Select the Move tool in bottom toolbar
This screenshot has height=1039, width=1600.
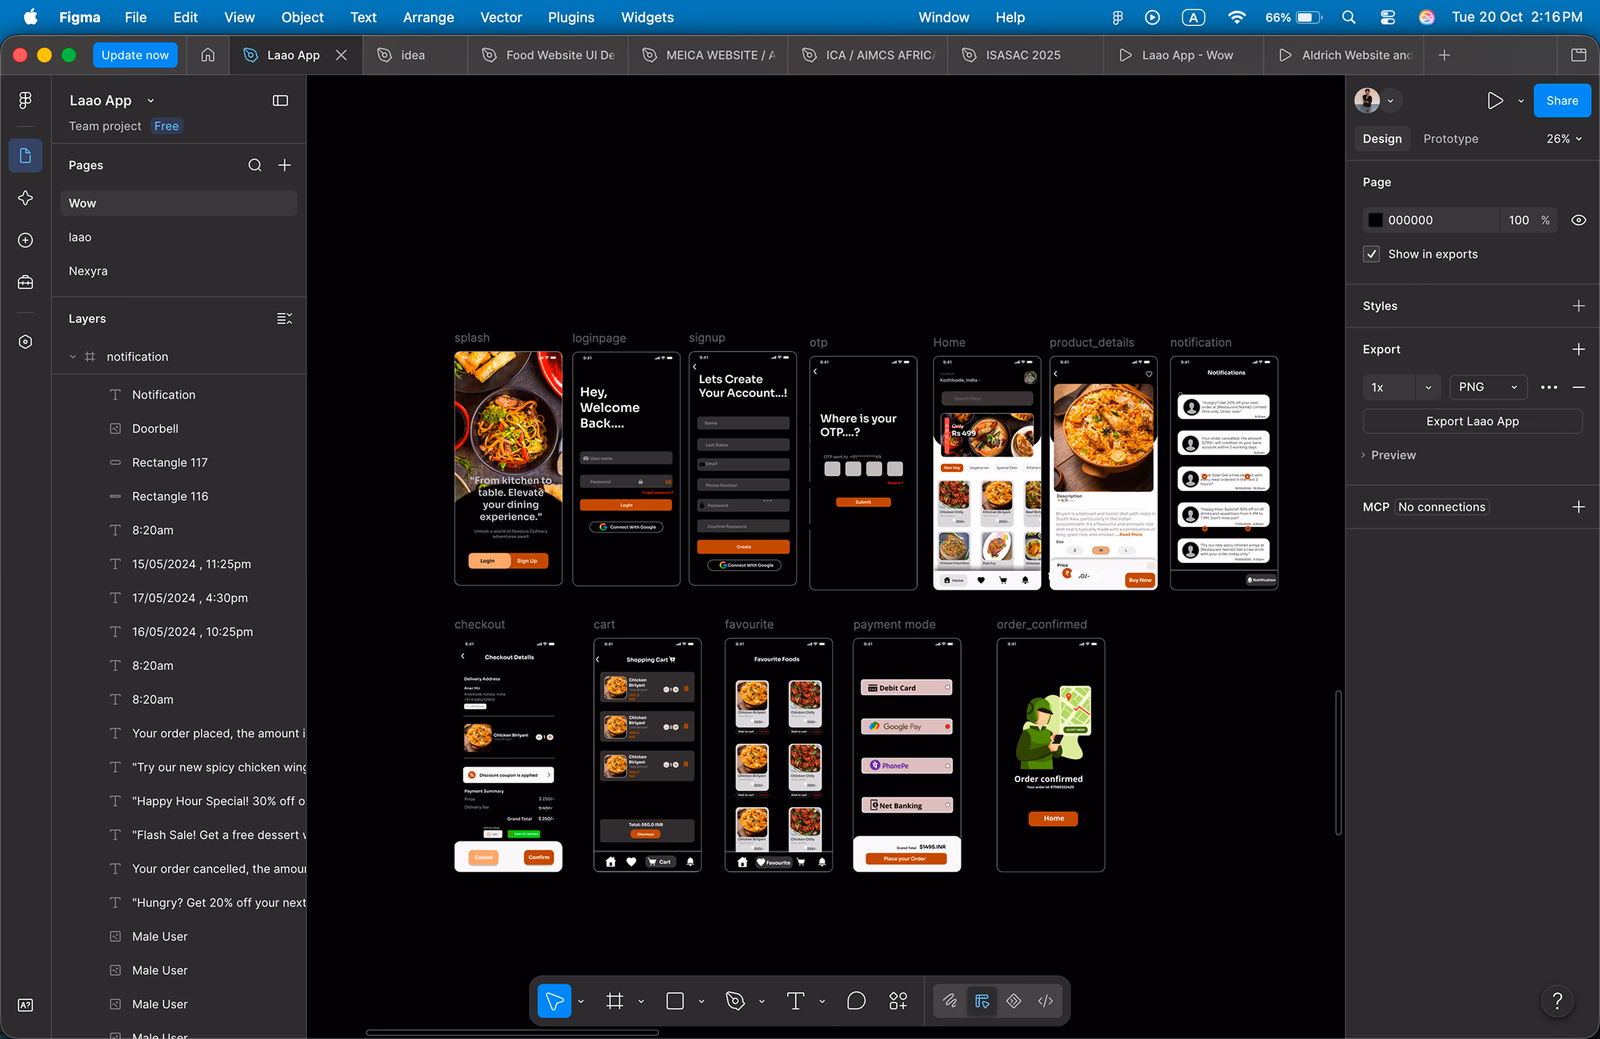pos(554,1001)
